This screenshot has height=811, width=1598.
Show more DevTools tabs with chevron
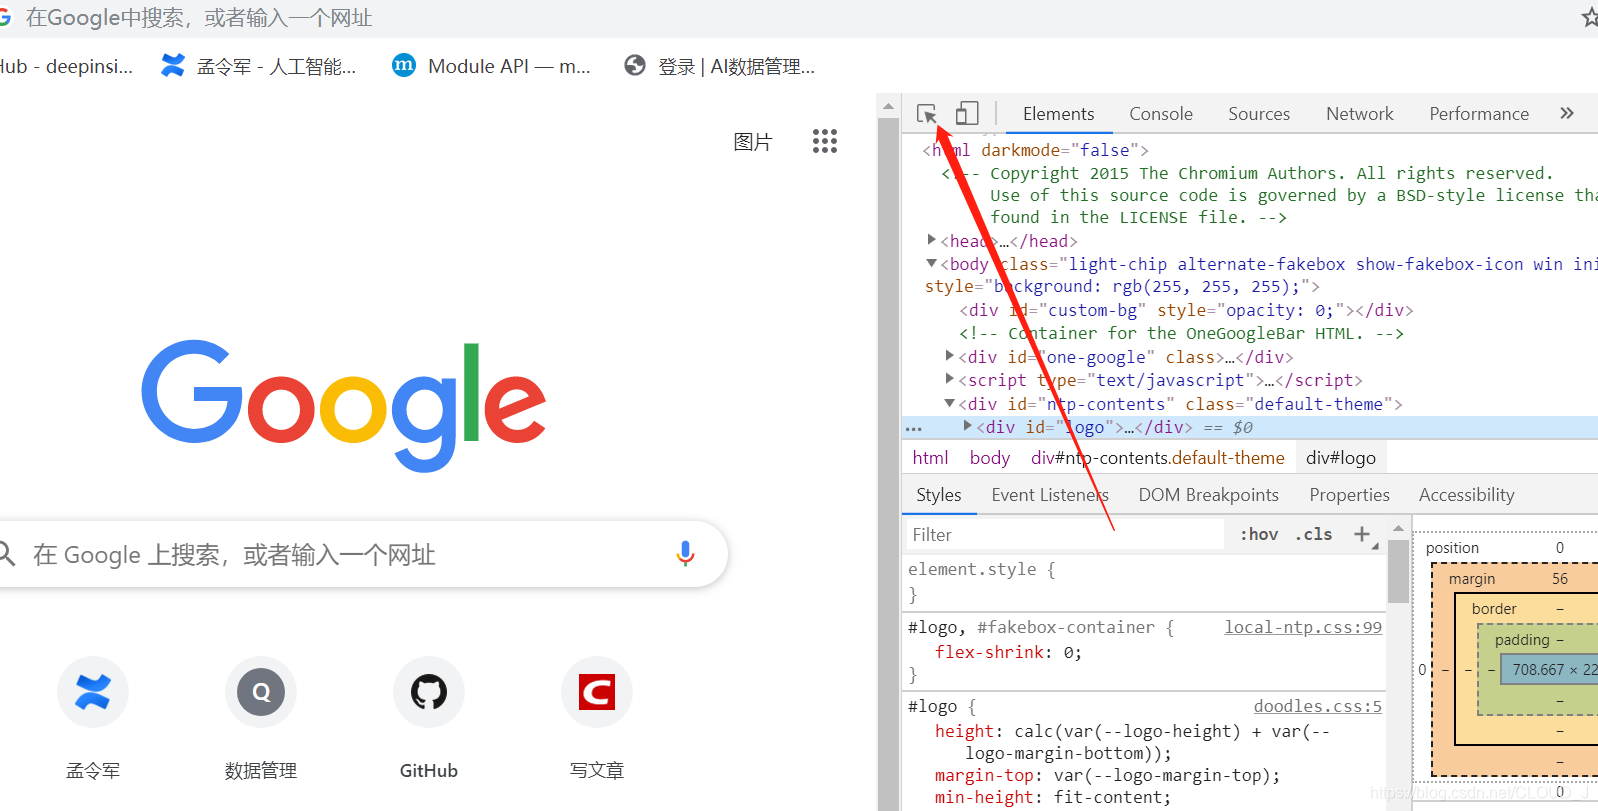point(1567,113)
